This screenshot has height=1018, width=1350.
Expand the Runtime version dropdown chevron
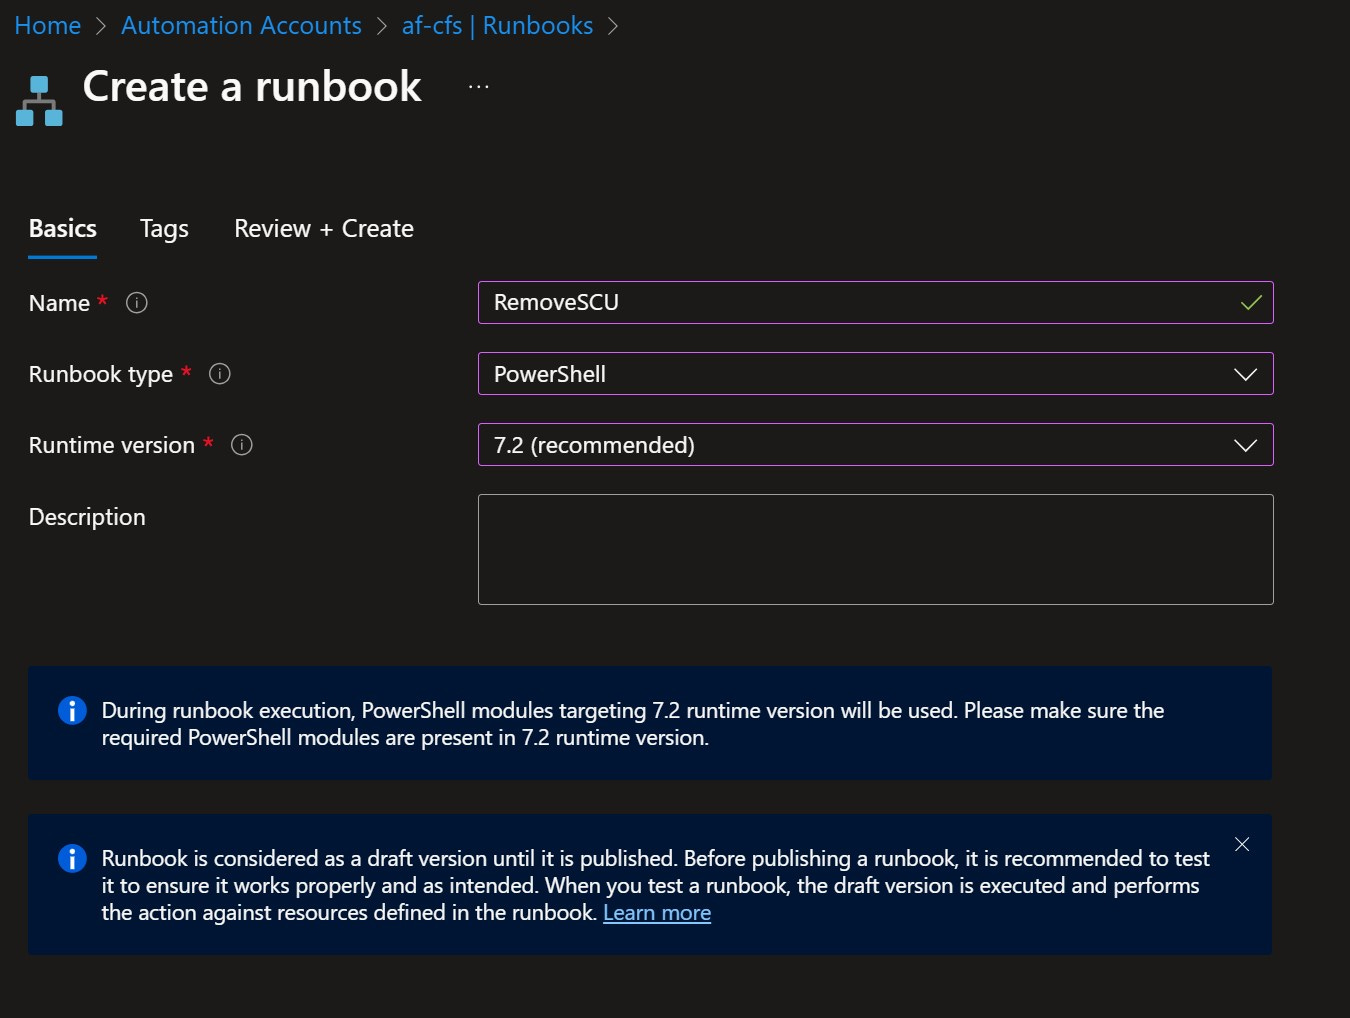point(1245,445)
